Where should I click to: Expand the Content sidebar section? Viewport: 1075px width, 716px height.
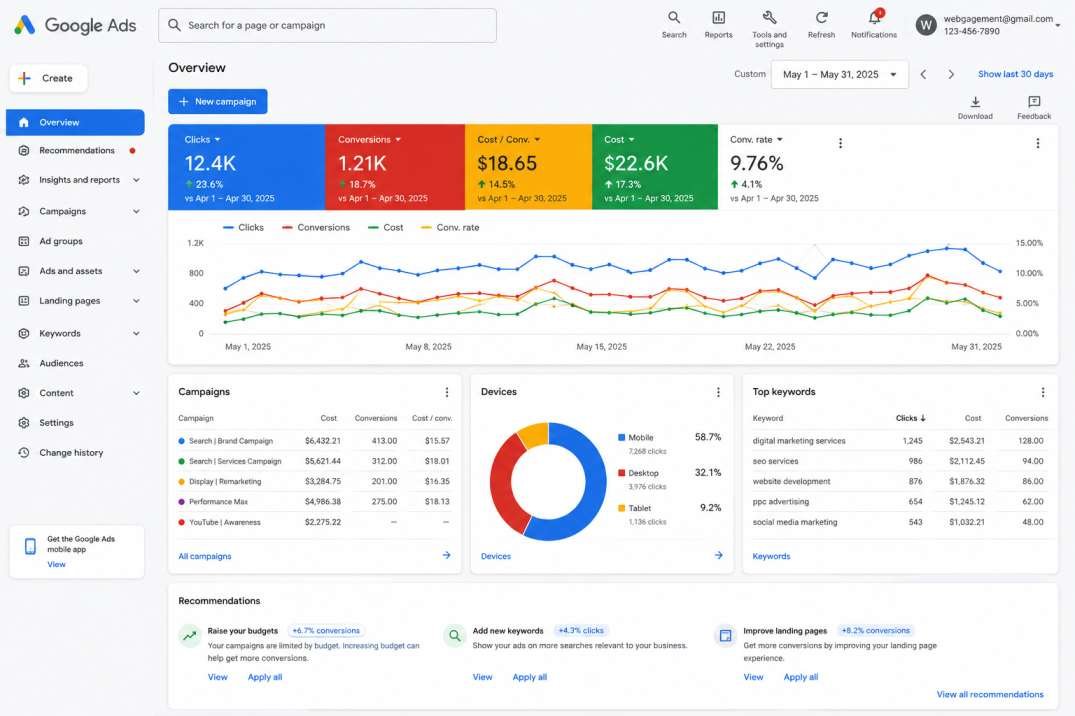point(136,394)
